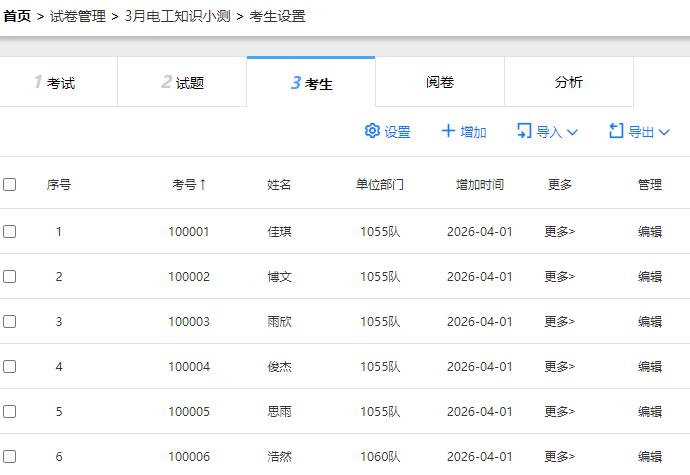Viewport: 690px width, 475px height.
Task: Open 更多> for 博文
Action: coord(560,276)
